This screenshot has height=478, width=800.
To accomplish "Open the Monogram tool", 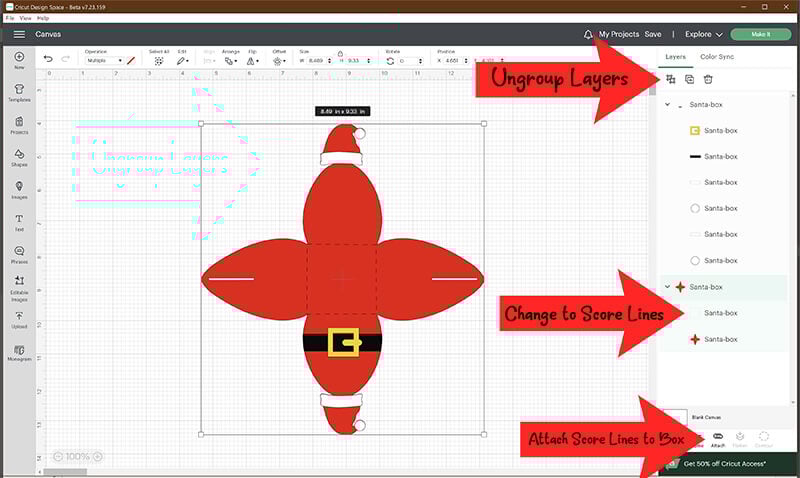I will point(19,353).
